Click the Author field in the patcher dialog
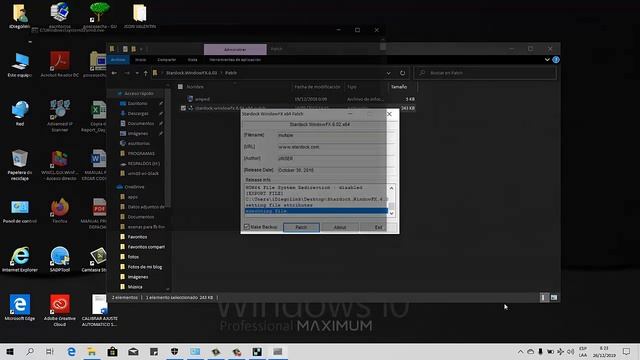 [x=335, y=158]
